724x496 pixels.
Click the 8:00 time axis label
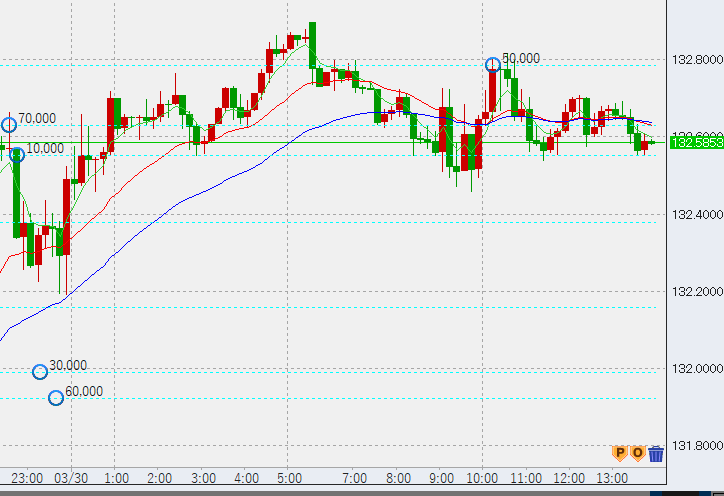(397, 478)
